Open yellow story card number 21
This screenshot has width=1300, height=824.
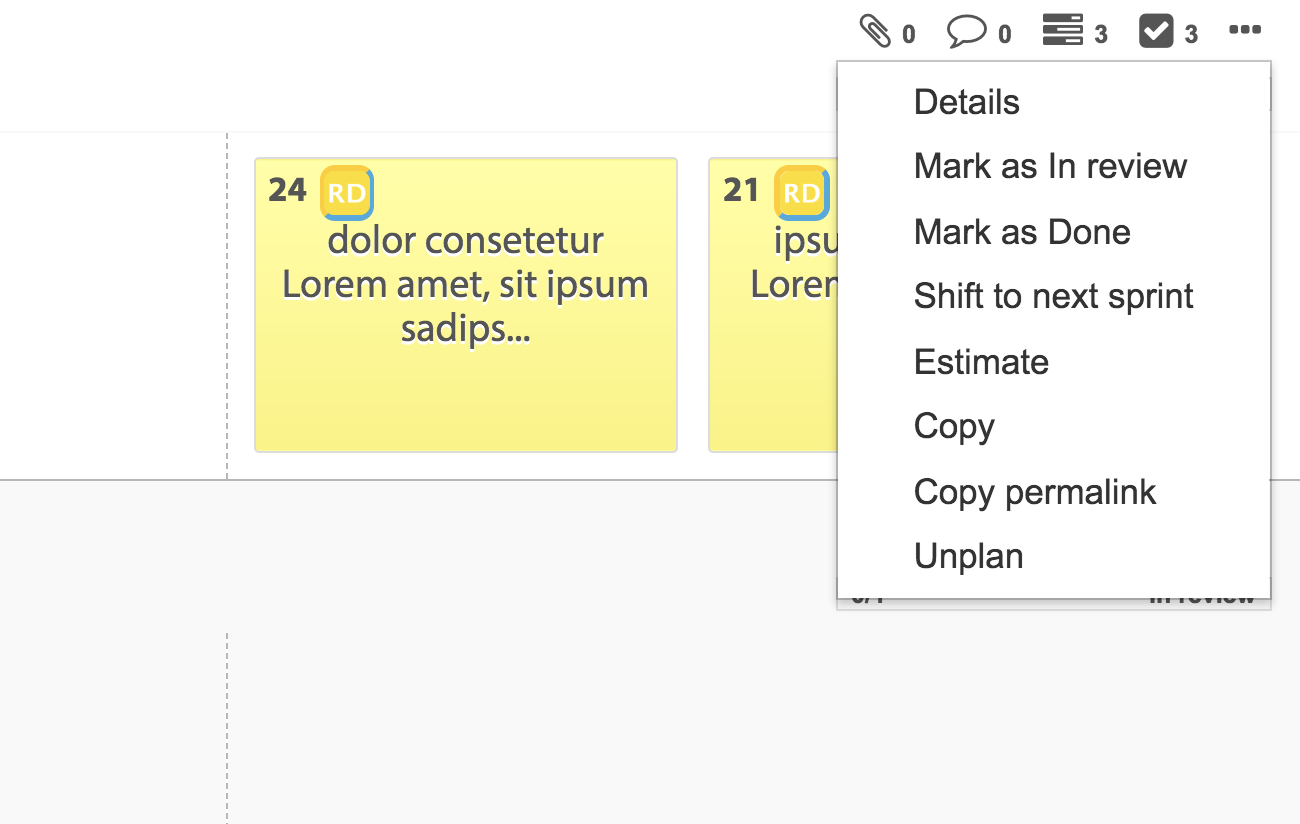(772, 400)
